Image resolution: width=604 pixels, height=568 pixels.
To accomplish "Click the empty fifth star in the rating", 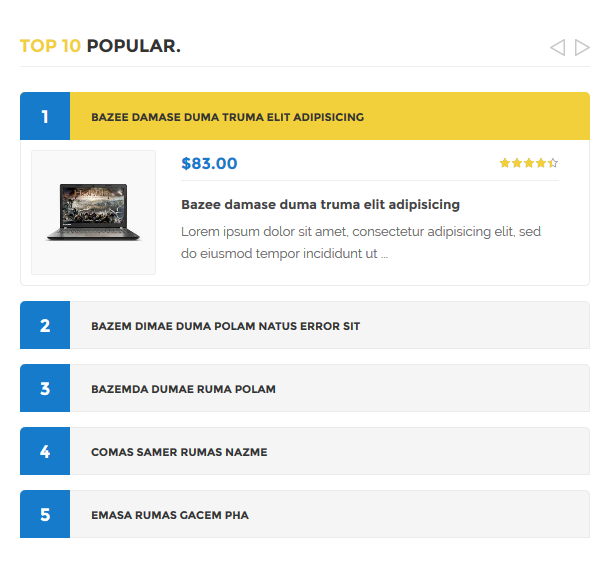I will click(554, 163).
